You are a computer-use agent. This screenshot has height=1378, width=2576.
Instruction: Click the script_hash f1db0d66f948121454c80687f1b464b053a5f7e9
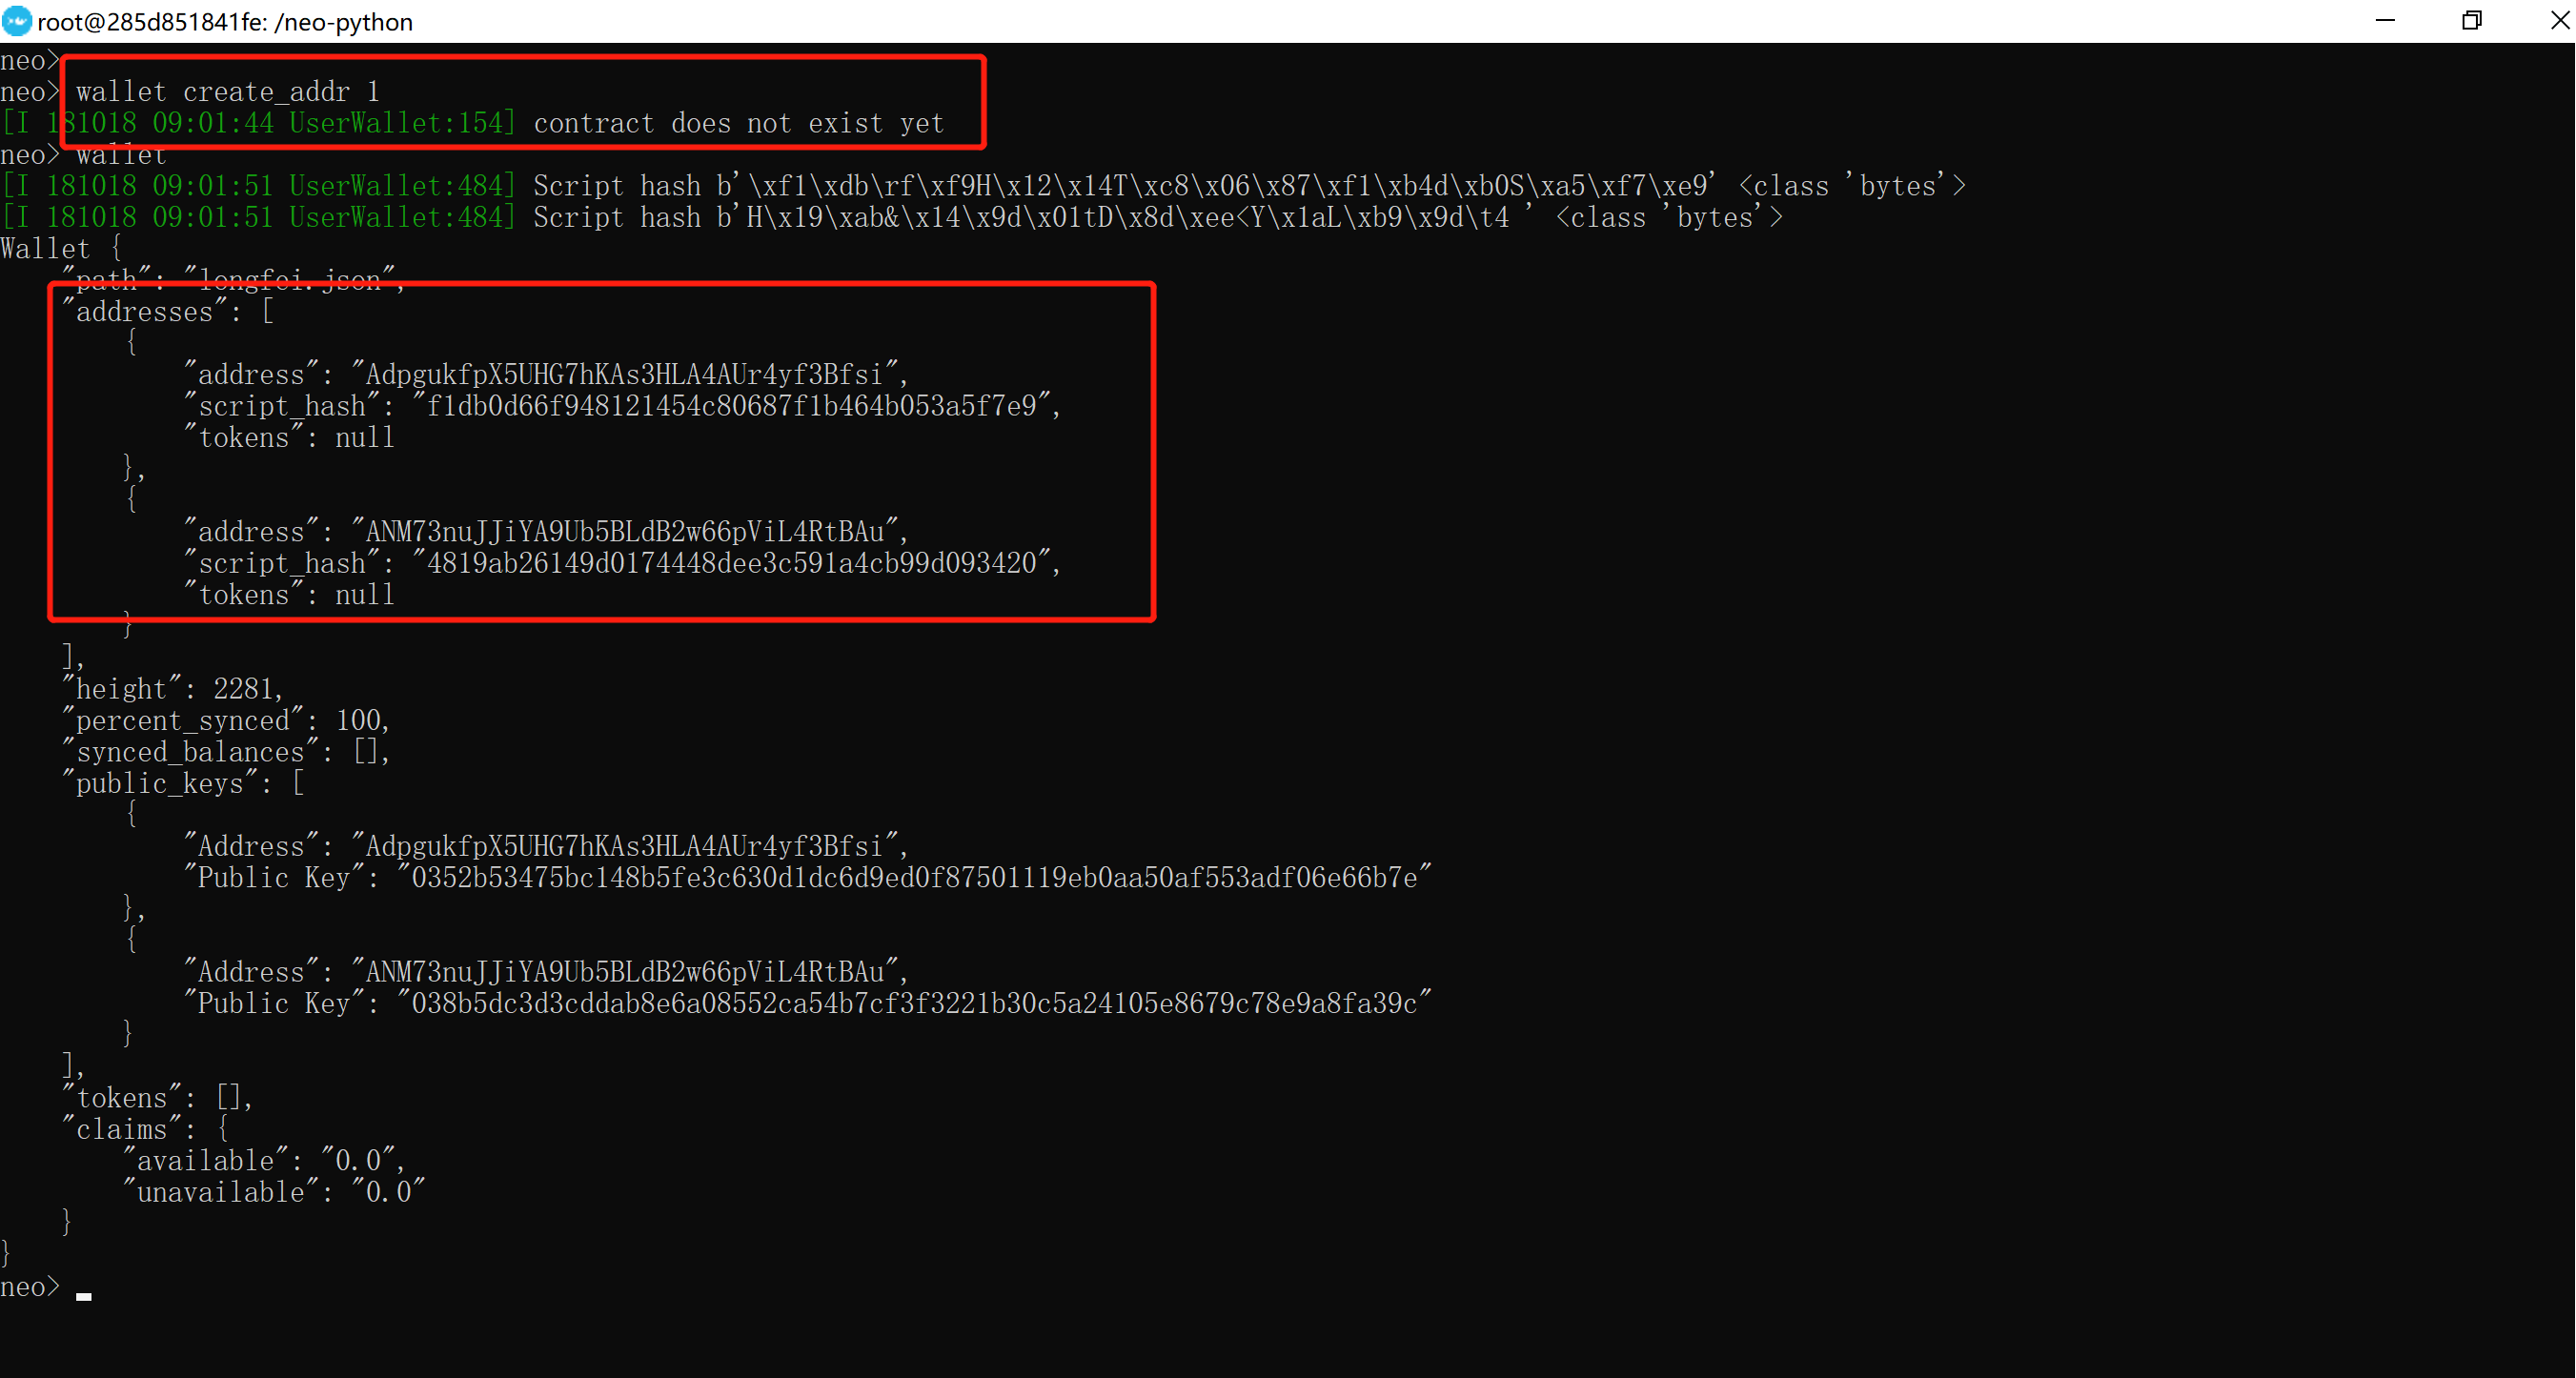tap(735, 406)
